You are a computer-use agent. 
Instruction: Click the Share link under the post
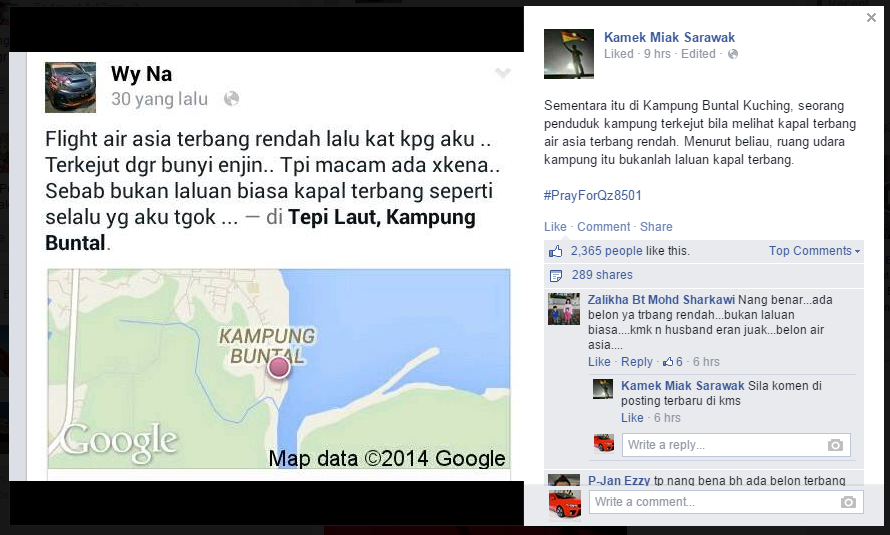(656, 226)
